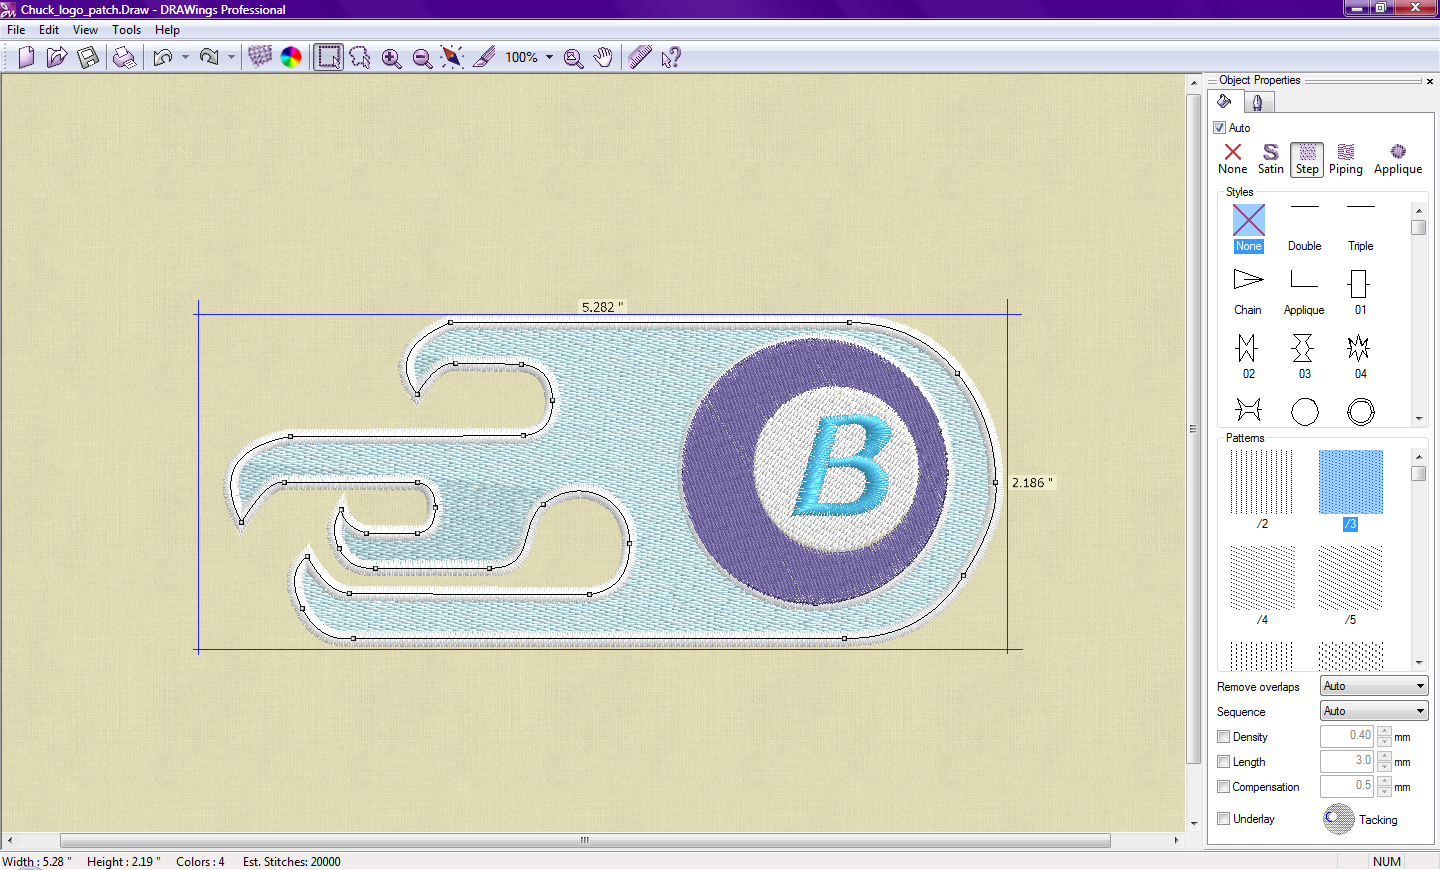The height and width of the screenshot is (870, 1440).
Task: Open the Edit menu
Action: [49, 30]
